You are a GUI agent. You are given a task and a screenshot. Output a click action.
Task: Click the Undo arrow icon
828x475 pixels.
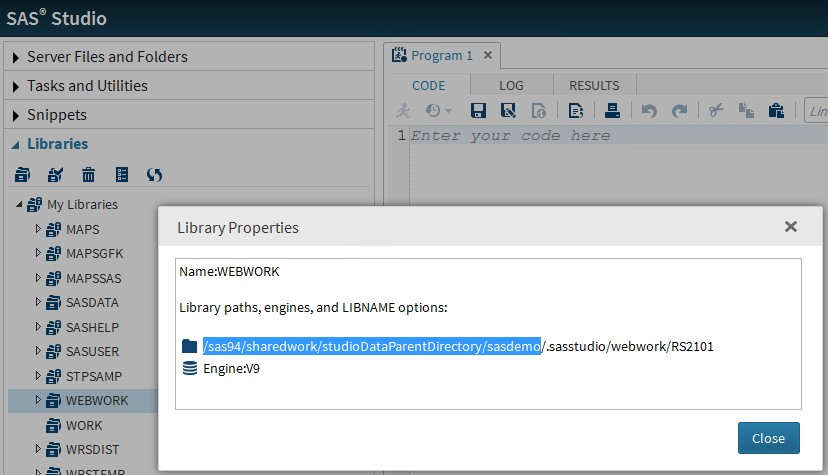click(x=648, y=111)
